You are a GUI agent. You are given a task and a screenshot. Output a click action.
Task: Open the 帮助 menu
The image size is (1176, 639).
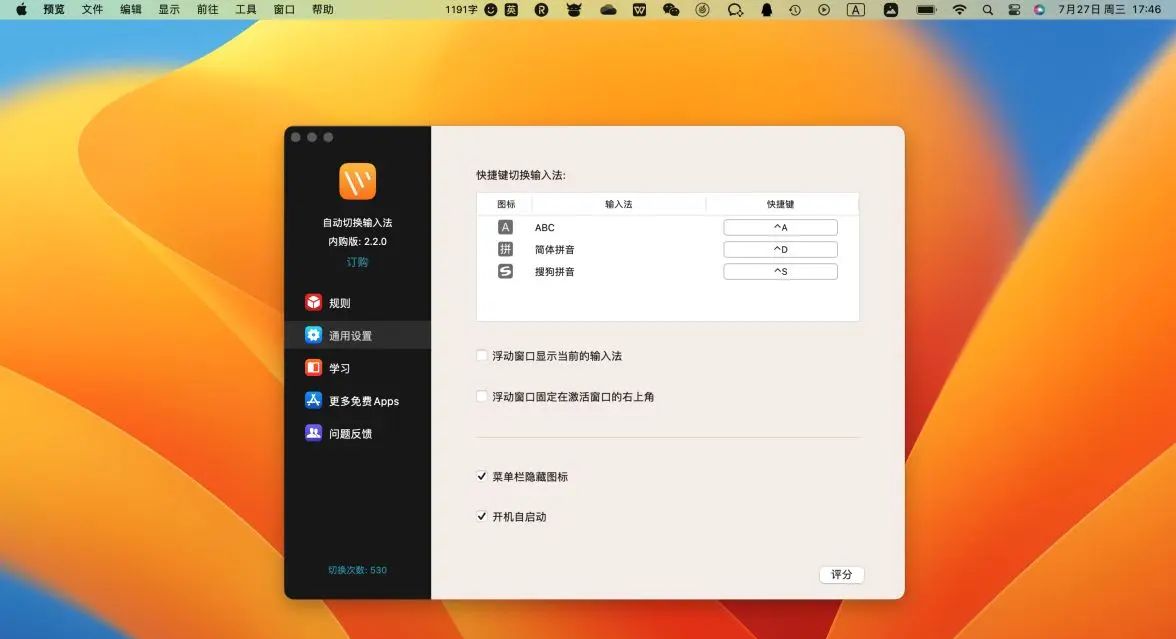[321, 10]
